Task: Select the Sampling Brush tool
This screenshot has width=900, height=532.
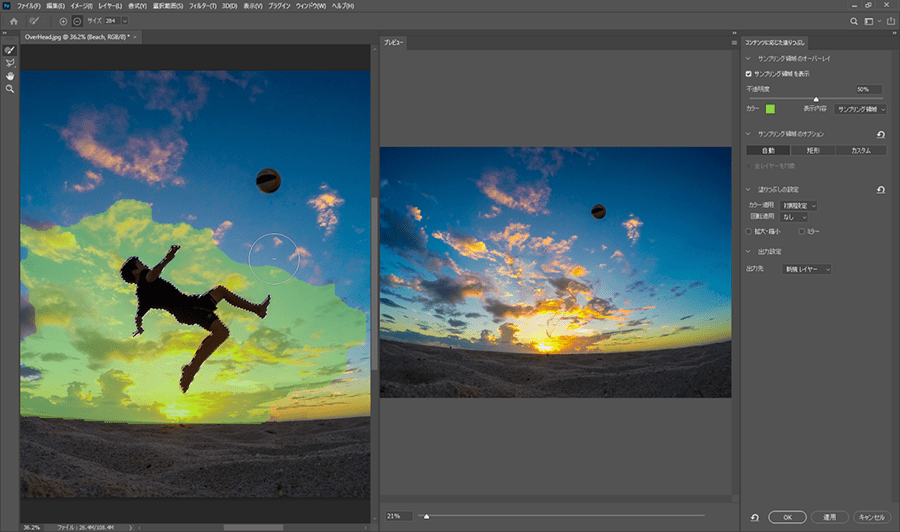Action: pyautogui.click(x=10, y=50)
